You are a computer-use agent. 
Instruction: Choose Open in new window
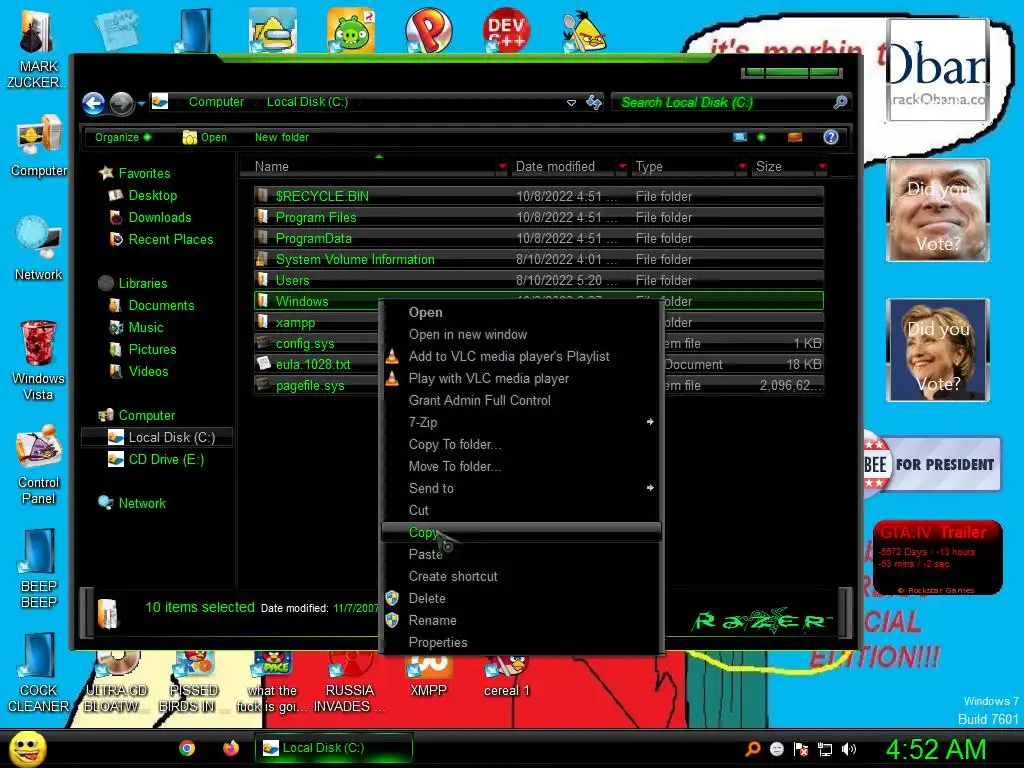click(521, 334)
